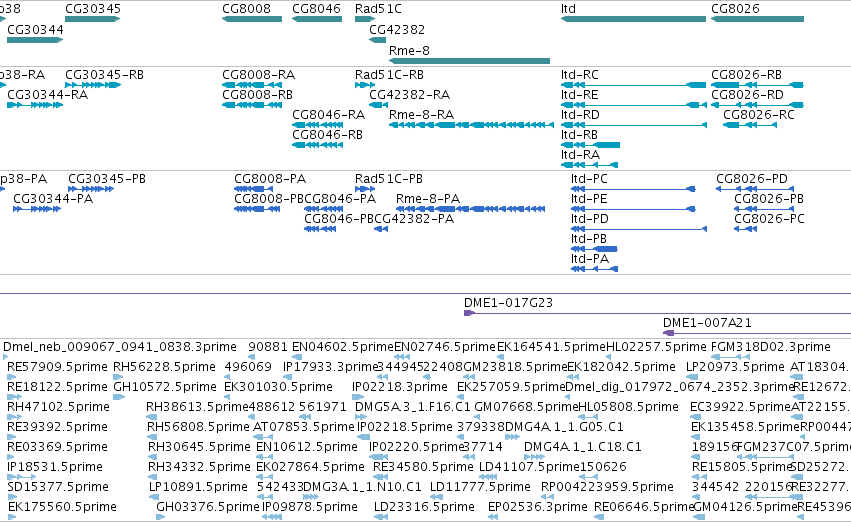
Task: Click protein CG42382-PA
Action: point(381,229)
